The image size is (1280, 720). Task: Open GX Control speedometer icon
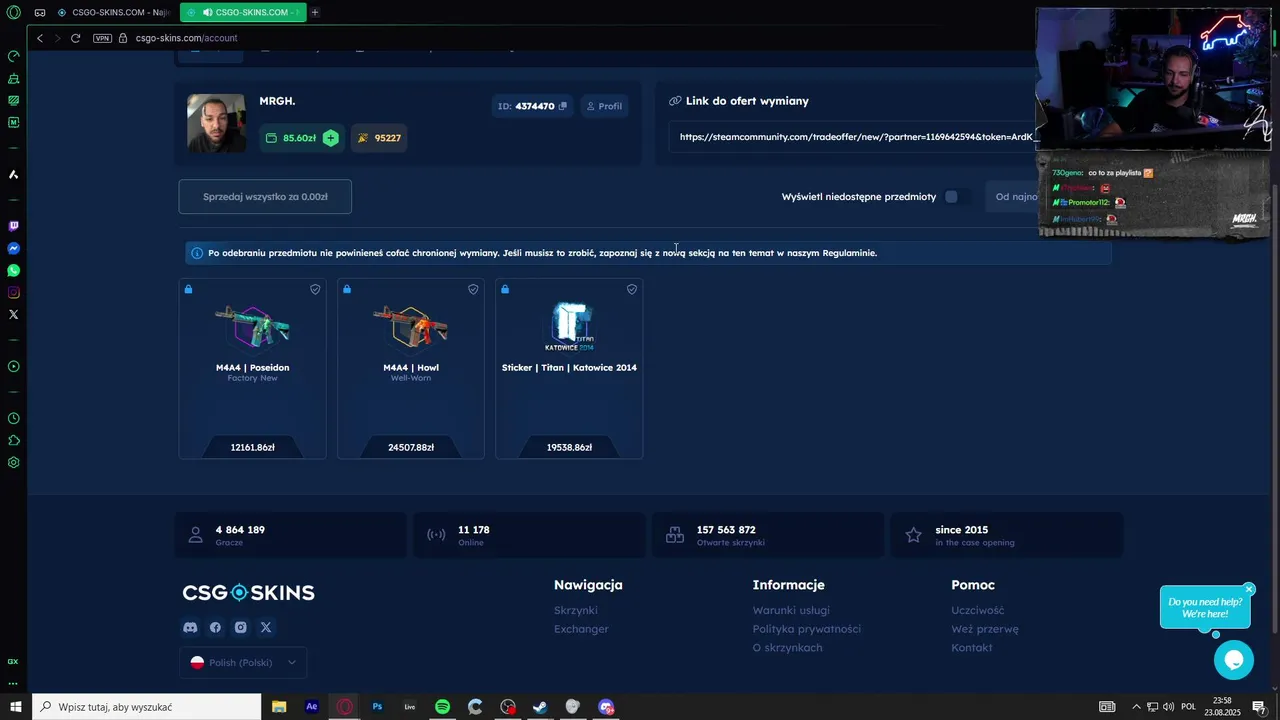point(13,56)
